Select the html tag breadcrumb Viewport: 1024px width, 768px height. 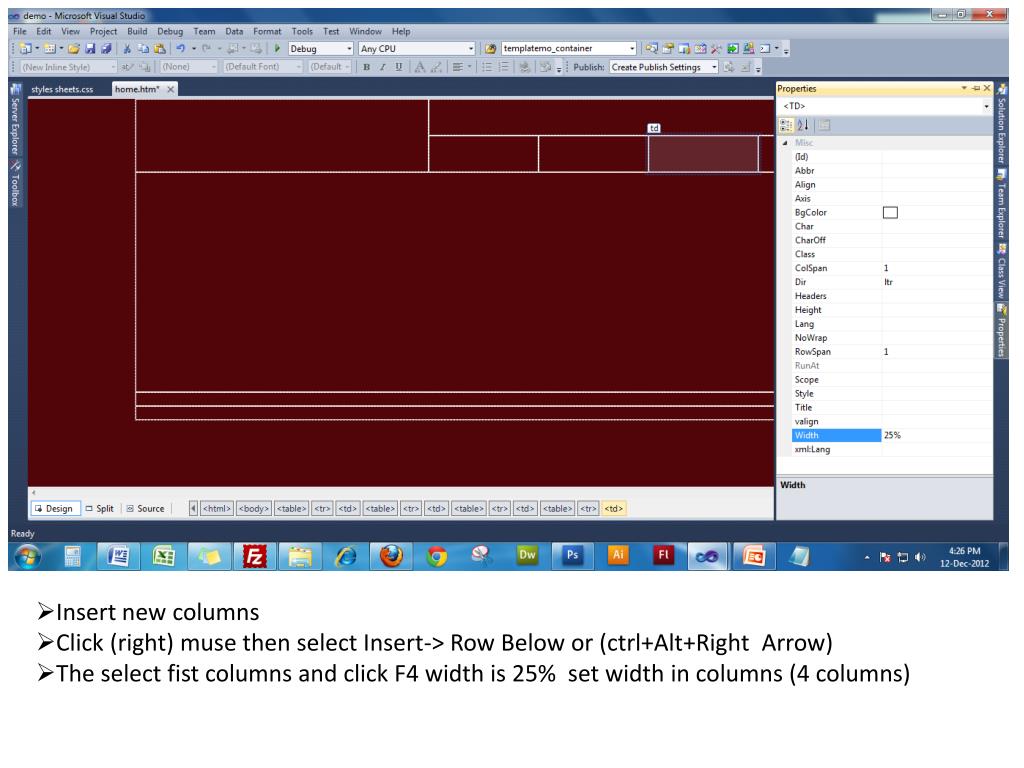point(217,509)
